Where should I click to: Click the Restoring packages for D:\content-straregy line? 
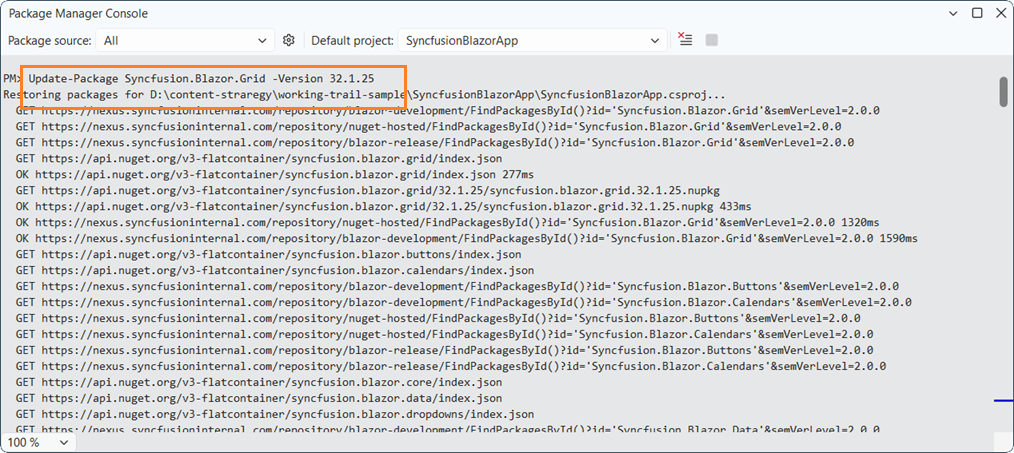[x=365, y=94]
